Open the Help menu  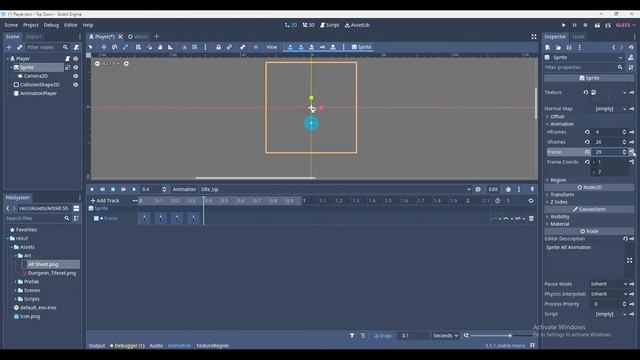tap(88, 25)
